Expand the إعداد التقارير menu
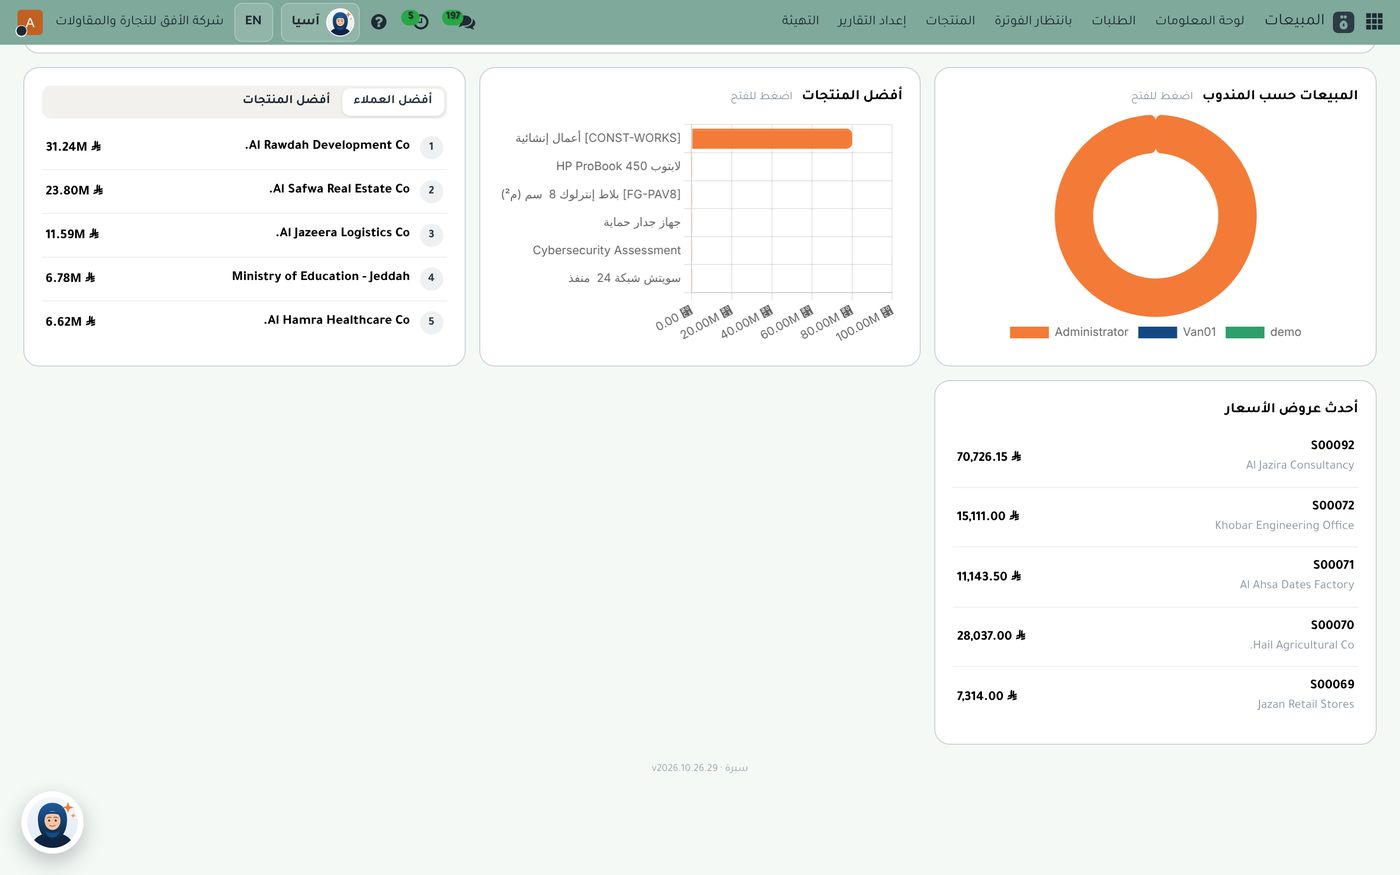 click(x=872, y=21)
